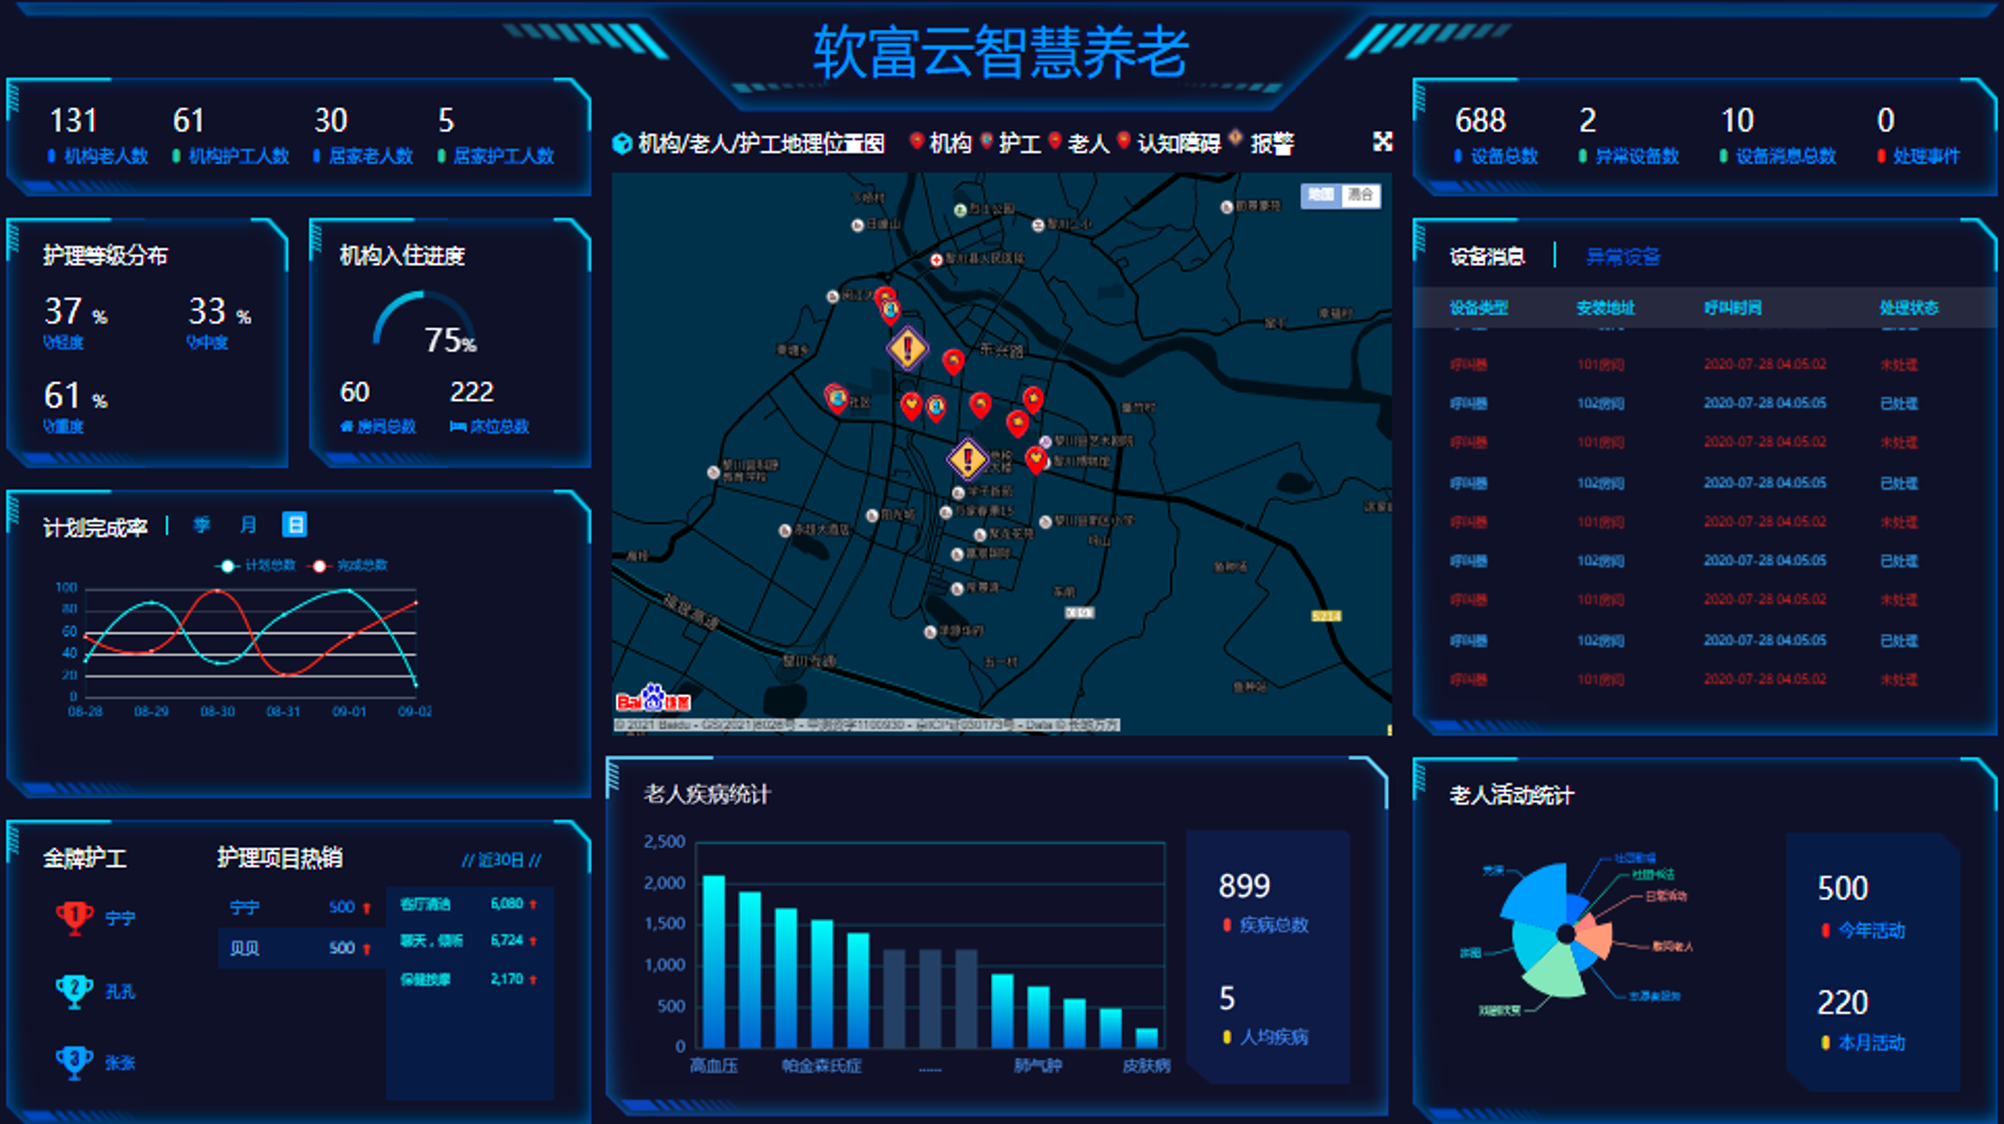The width and height of the screenshot is (2004, 1124).
Task: Click the 高血压 tallest bar
Action: tap(714, 960)
